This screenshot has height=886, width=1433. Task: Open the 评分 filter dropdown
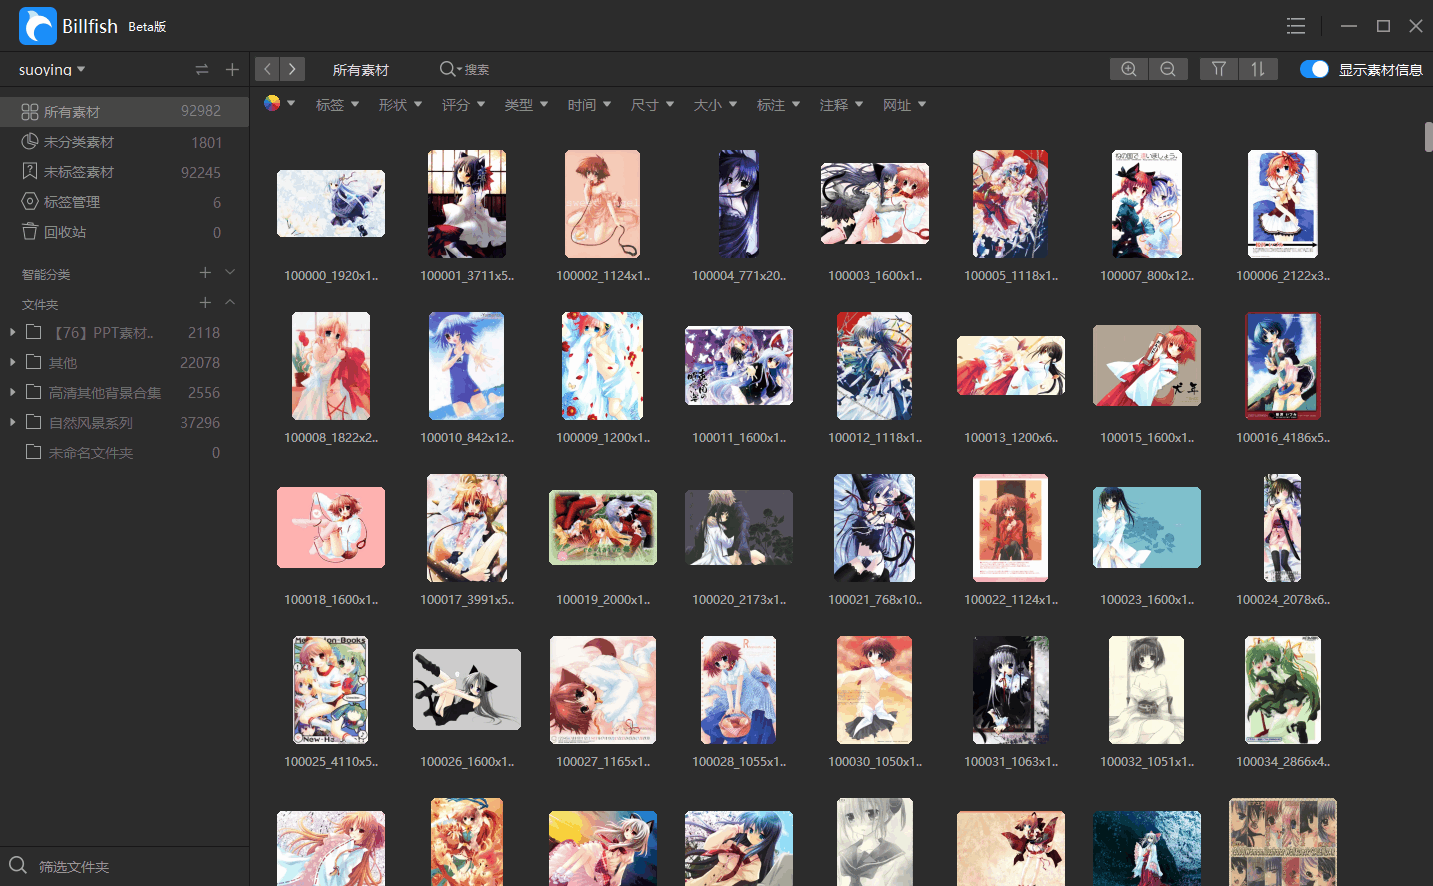pyautogui.click(x=463, y=105)
